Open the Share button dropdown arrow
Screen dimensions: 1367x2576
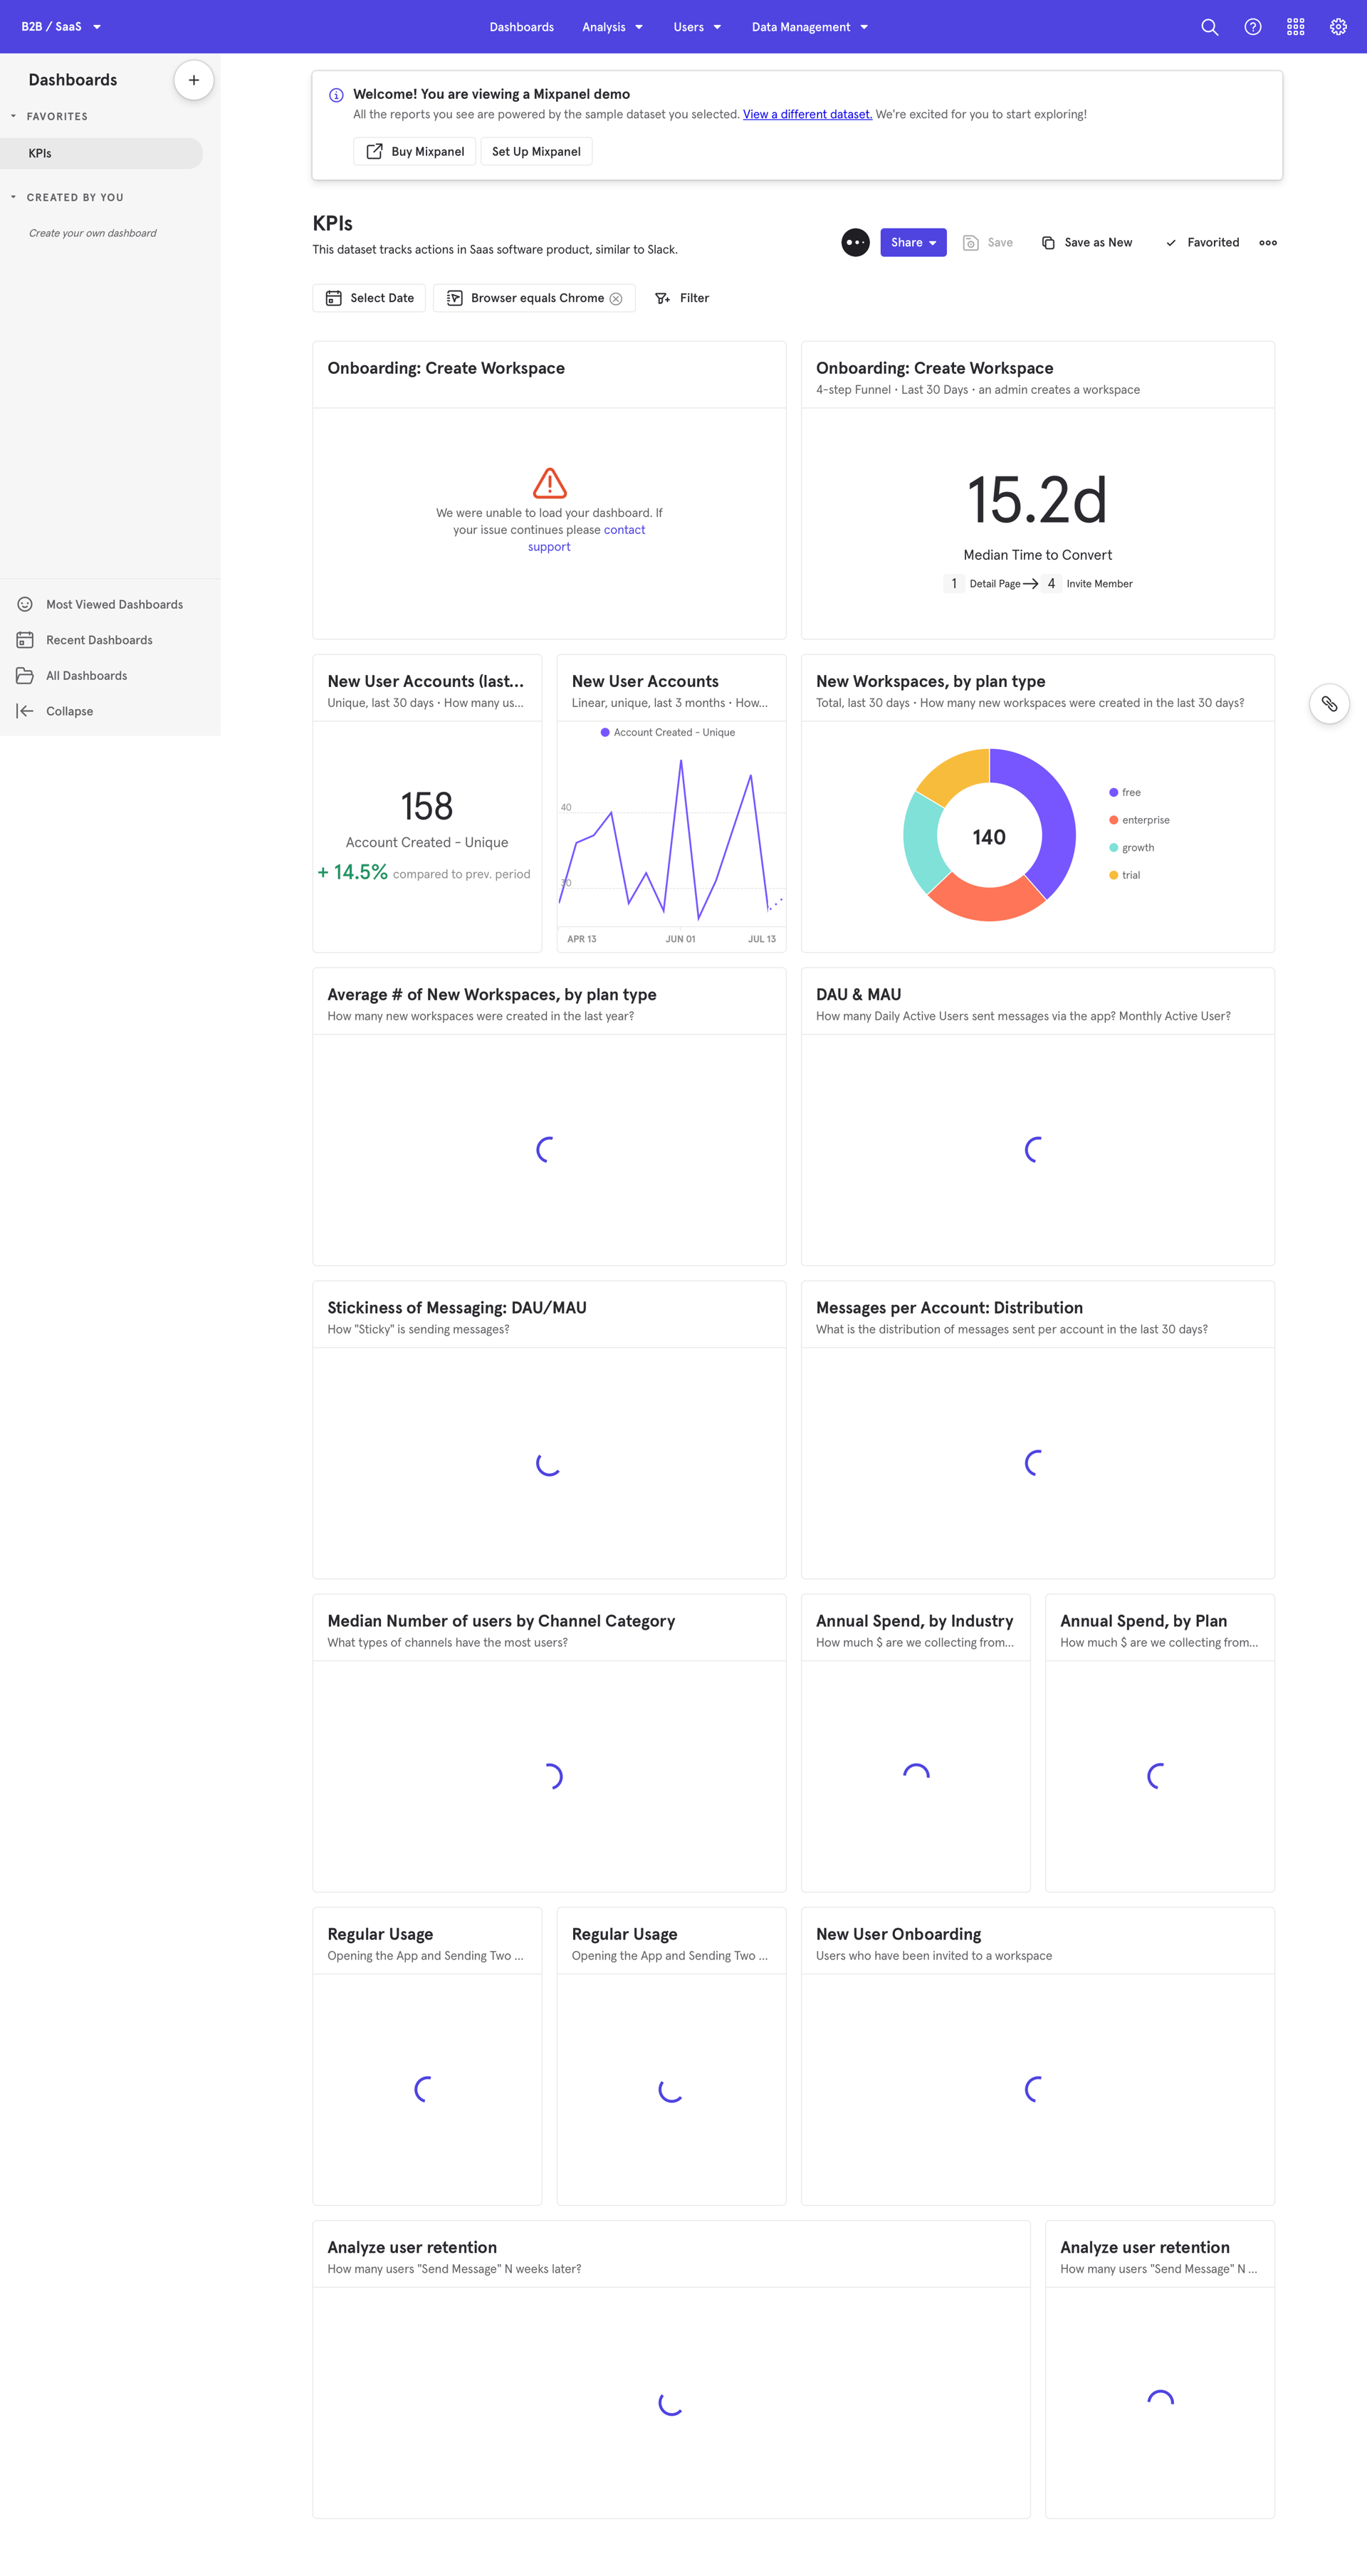pos(931,242)
